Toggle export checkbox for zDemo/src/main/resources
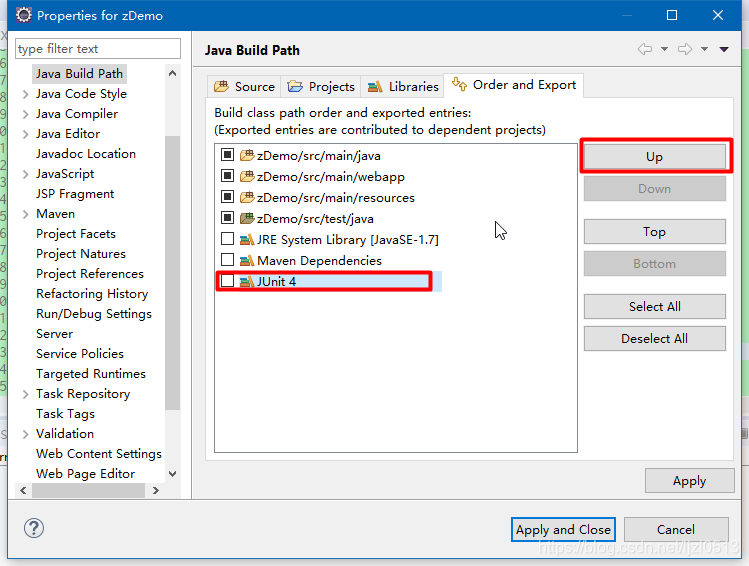Screen dimensions: 749x566 point(227,197)
